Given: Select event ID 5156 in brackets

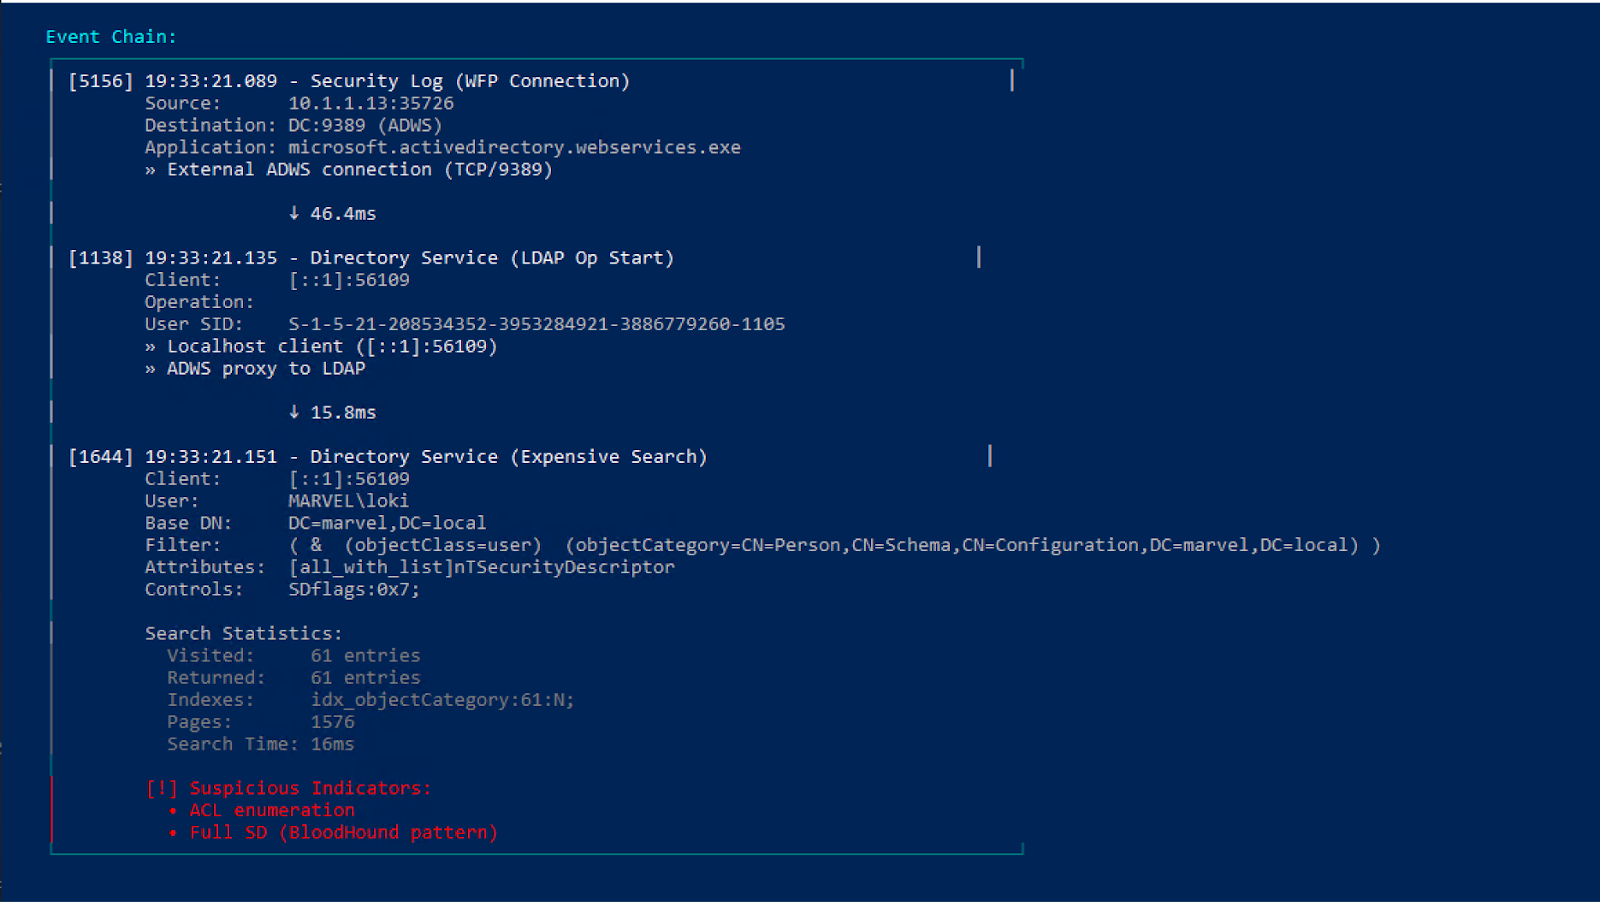Looking at the screenshot, I should click(100, 81).
